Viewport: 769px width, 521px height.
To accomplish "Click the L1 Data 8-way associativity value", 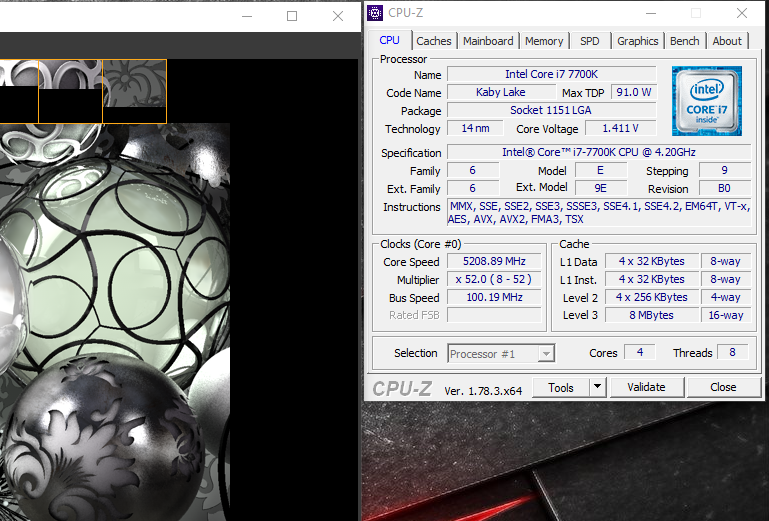I will (x=725, y=261).
